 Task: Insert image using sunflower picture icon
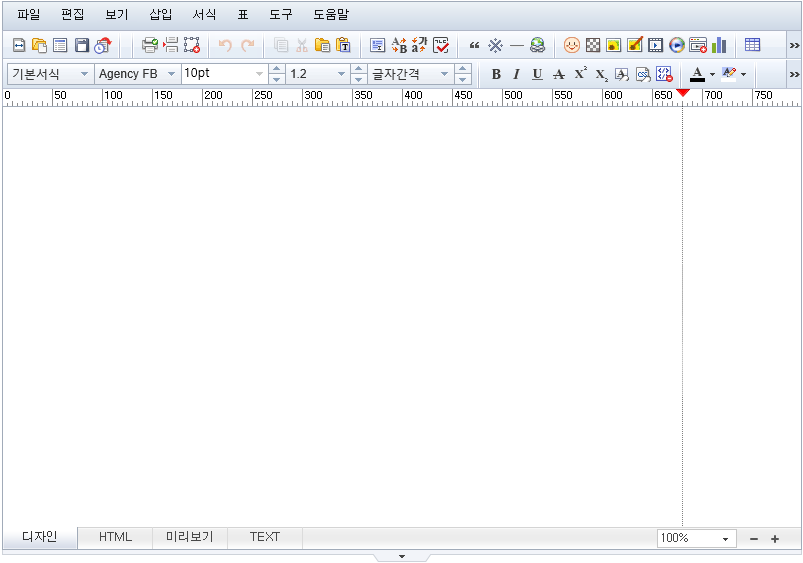pos(614,46)
